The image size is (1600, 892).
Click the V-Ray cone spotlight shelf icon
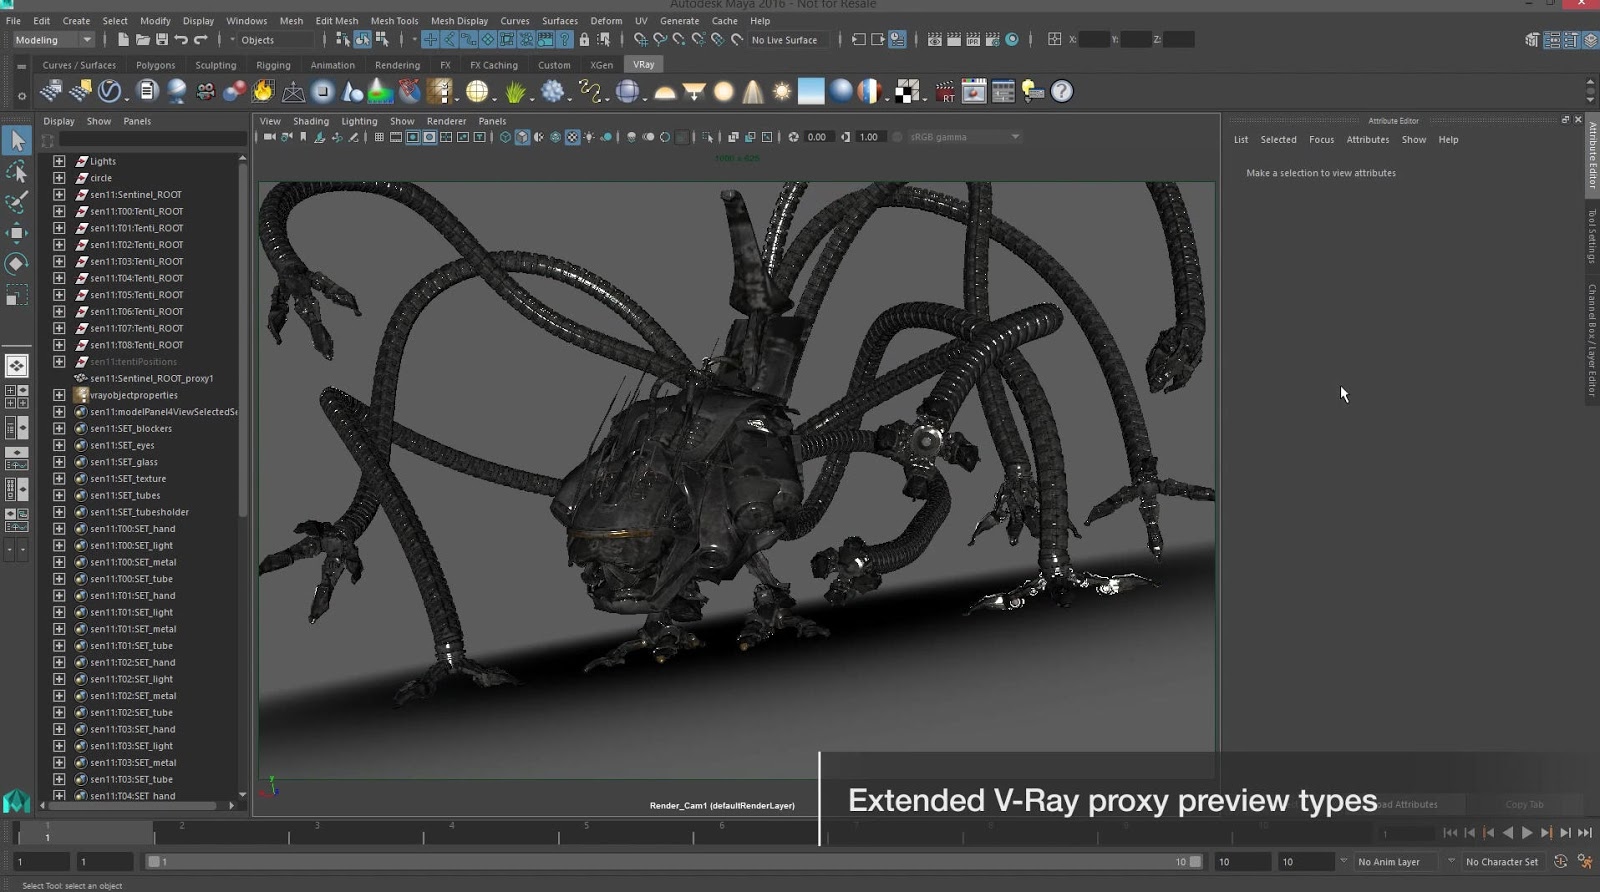click(753, 92)
